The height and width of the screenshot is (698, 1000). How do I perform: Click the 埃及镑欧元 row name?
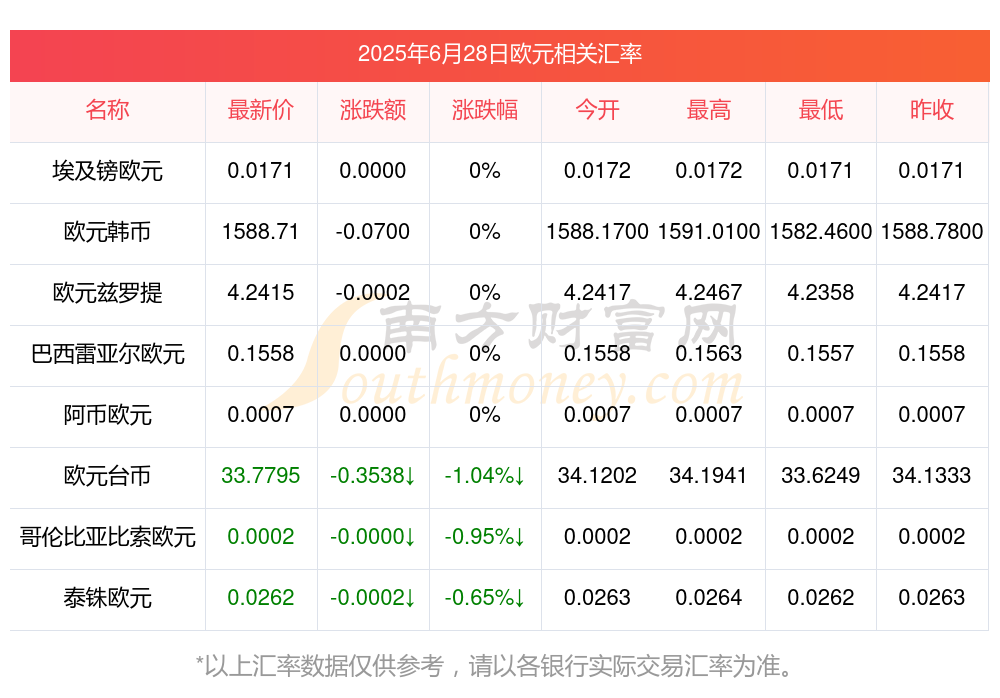tap(107, 171)
